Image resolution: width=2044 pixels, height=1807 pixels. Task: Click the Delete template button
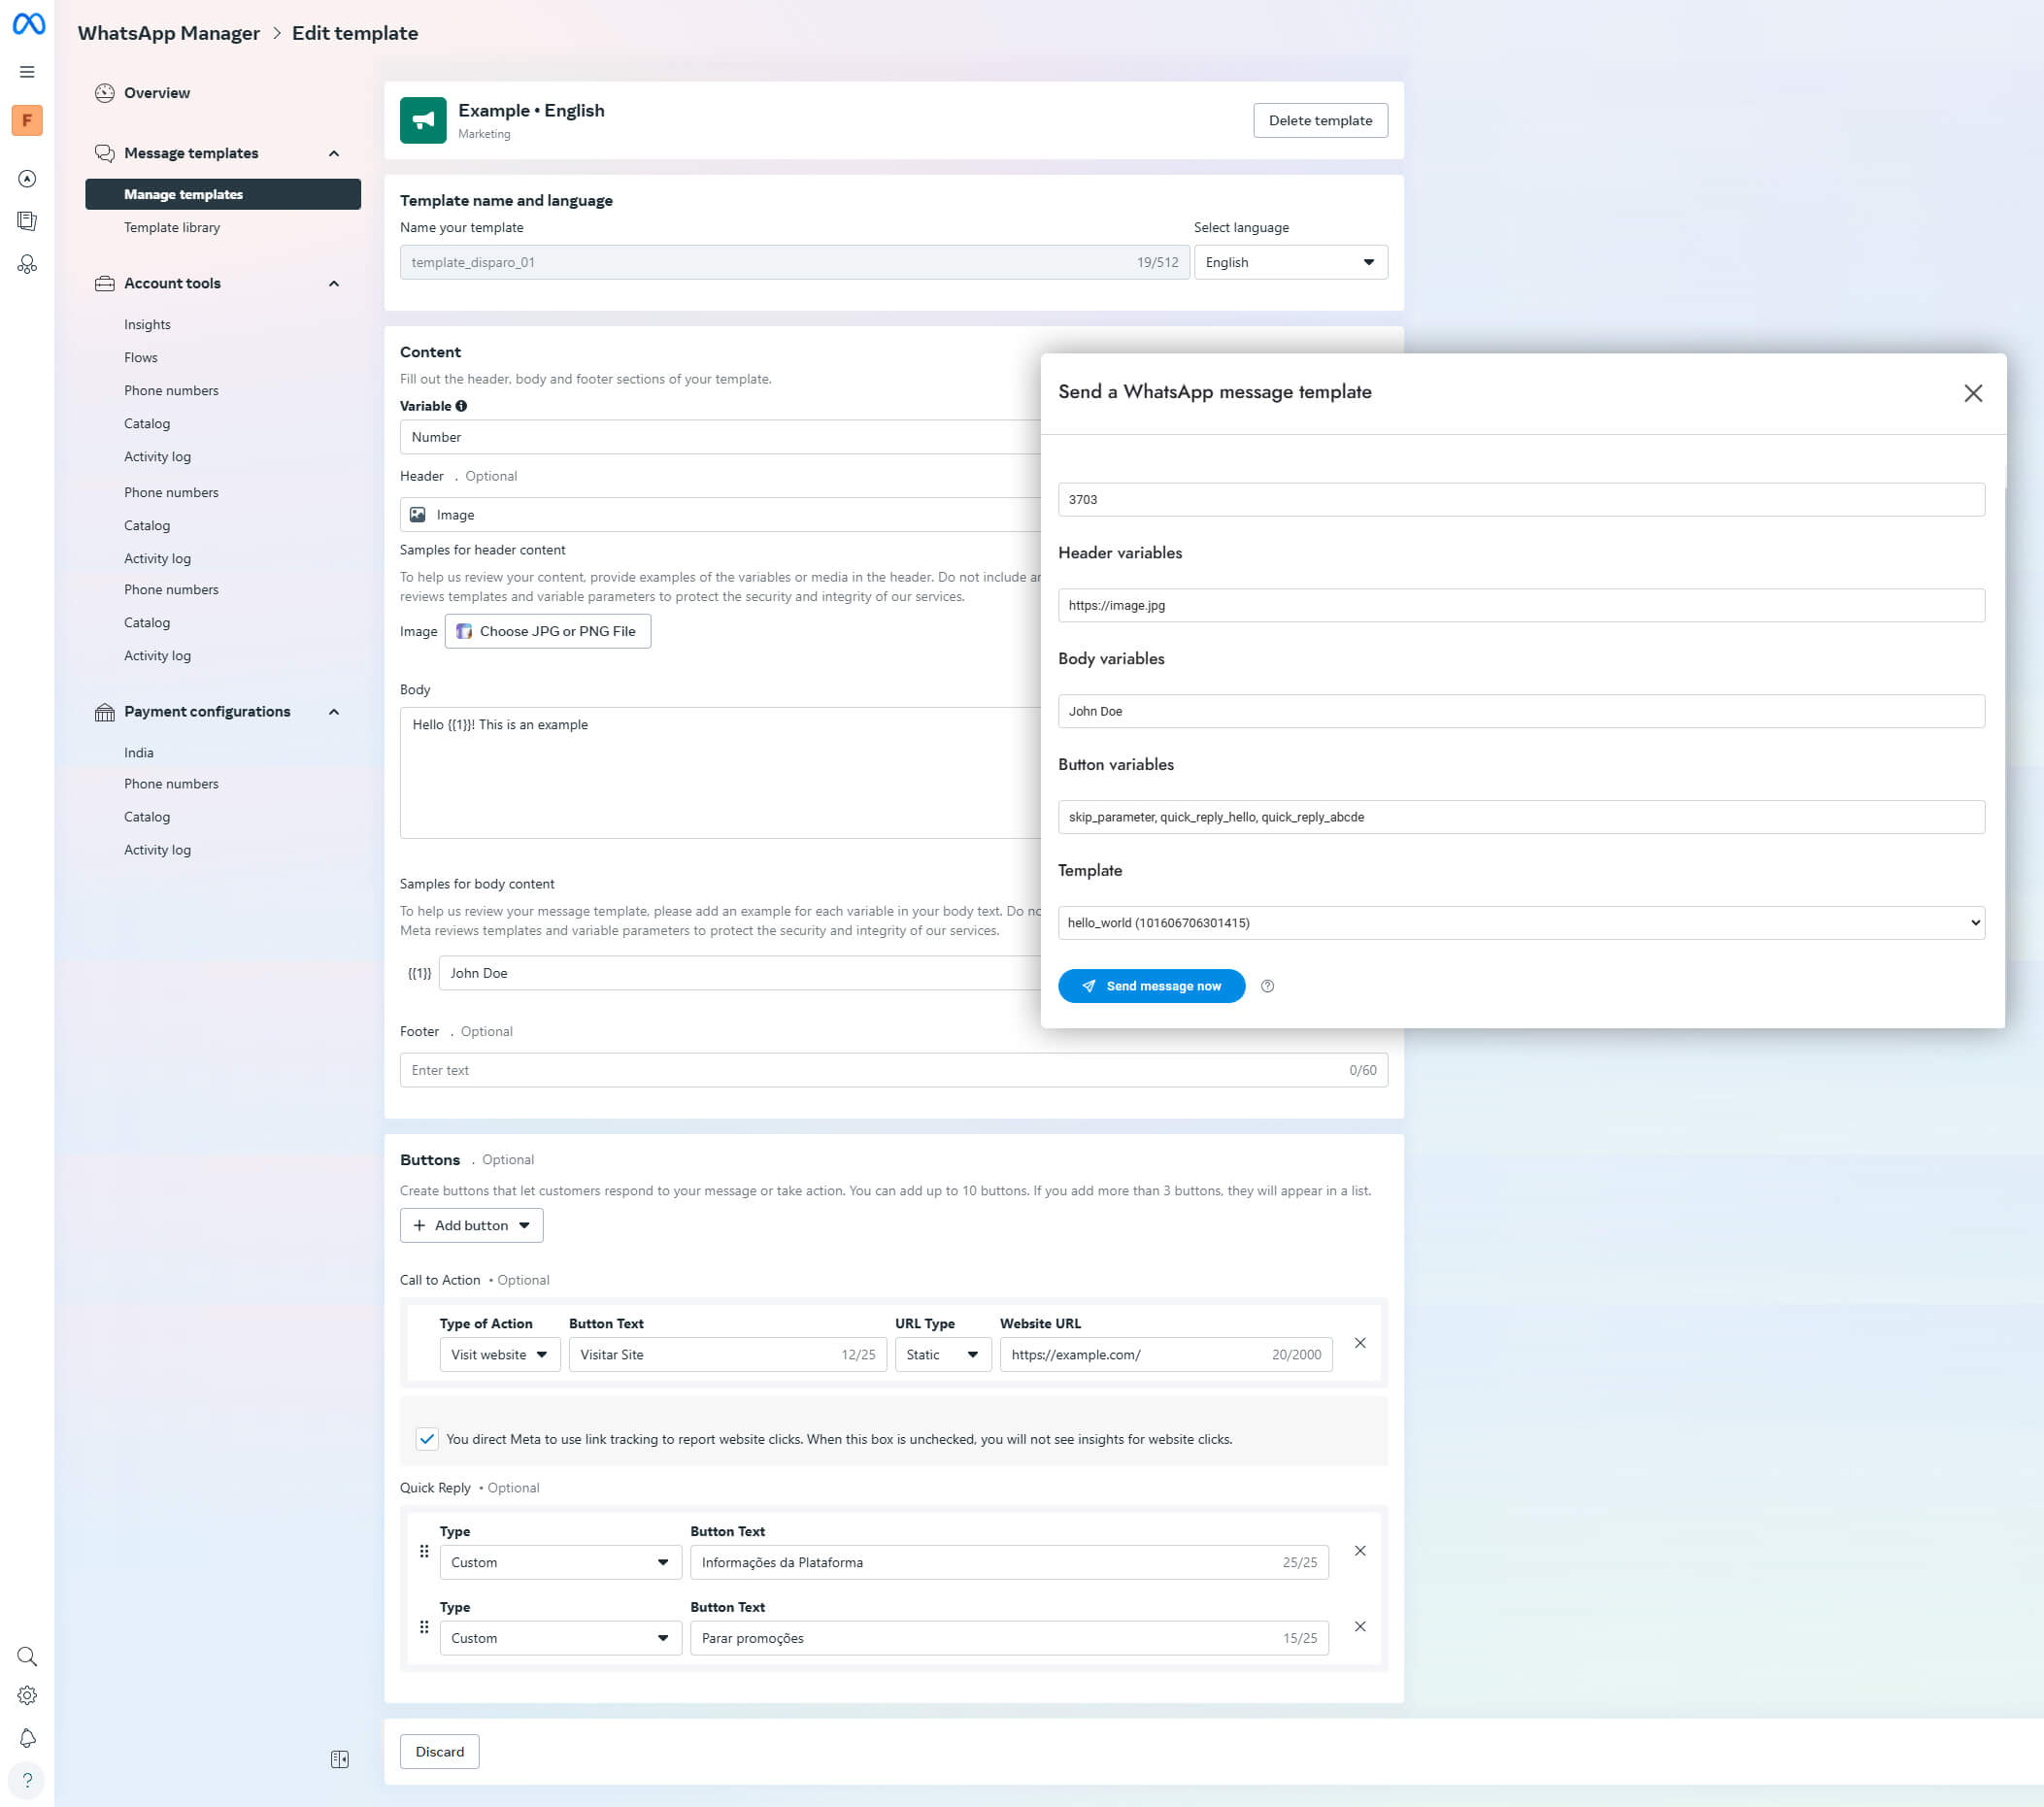[1320, 120]
